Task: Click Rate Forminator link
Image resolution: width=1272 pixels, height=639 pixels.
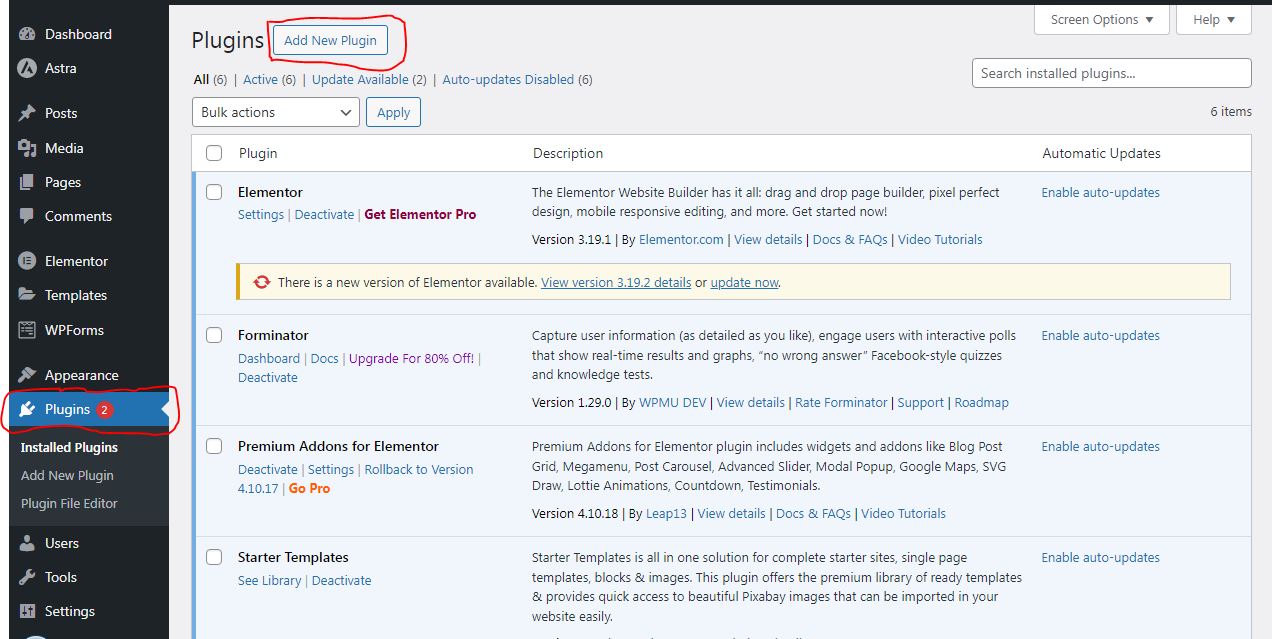Action: 841,402
